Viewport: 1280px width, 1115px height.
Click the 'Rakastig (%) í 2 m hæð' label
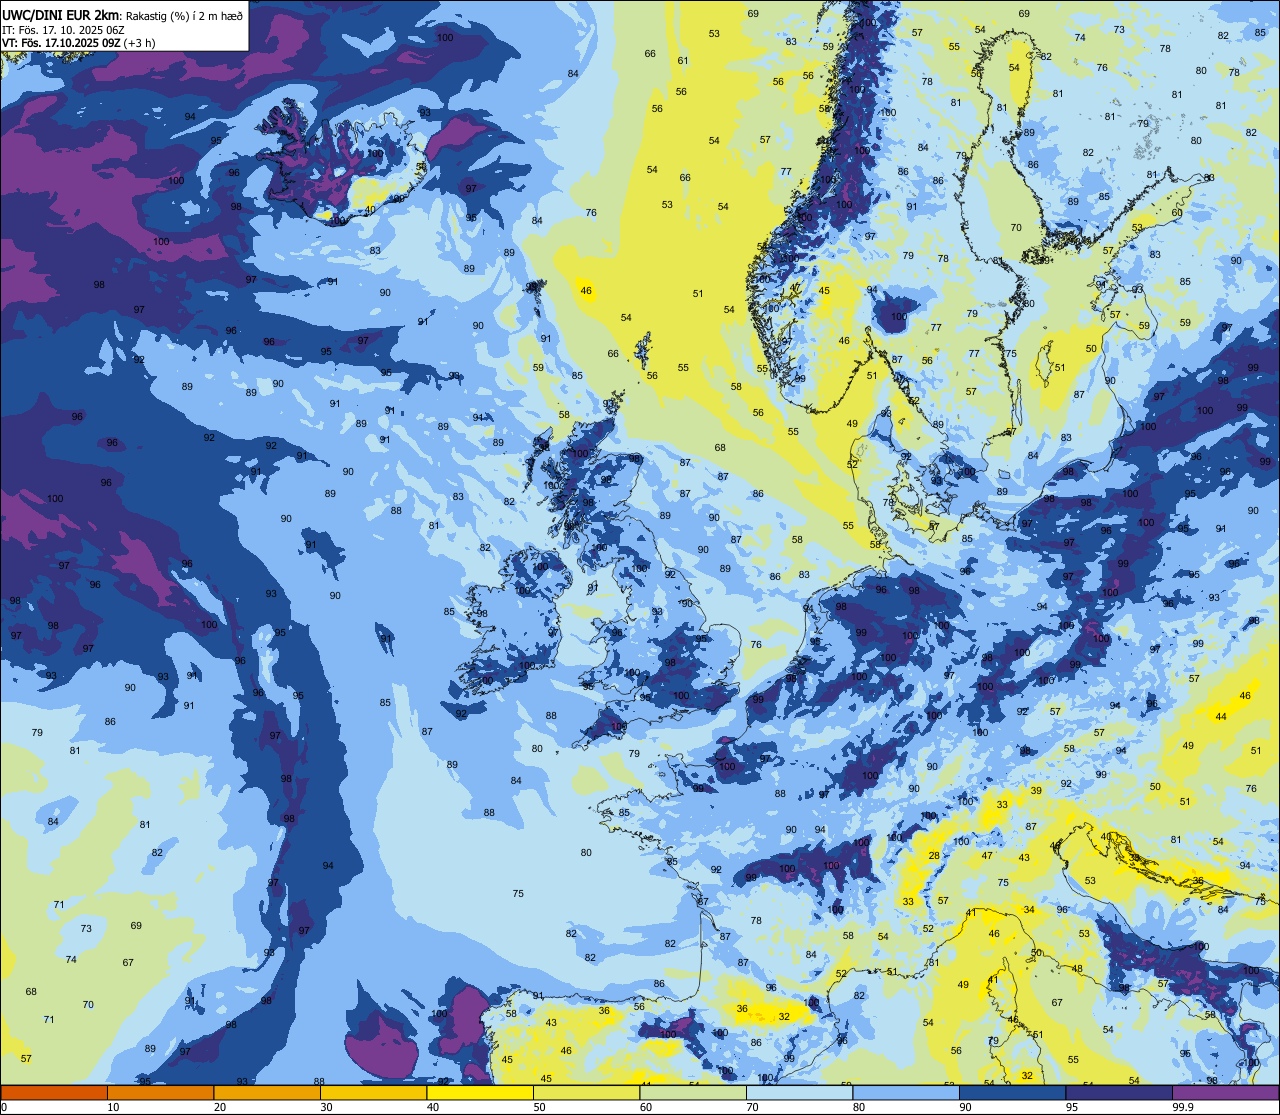tap(184, 15)
